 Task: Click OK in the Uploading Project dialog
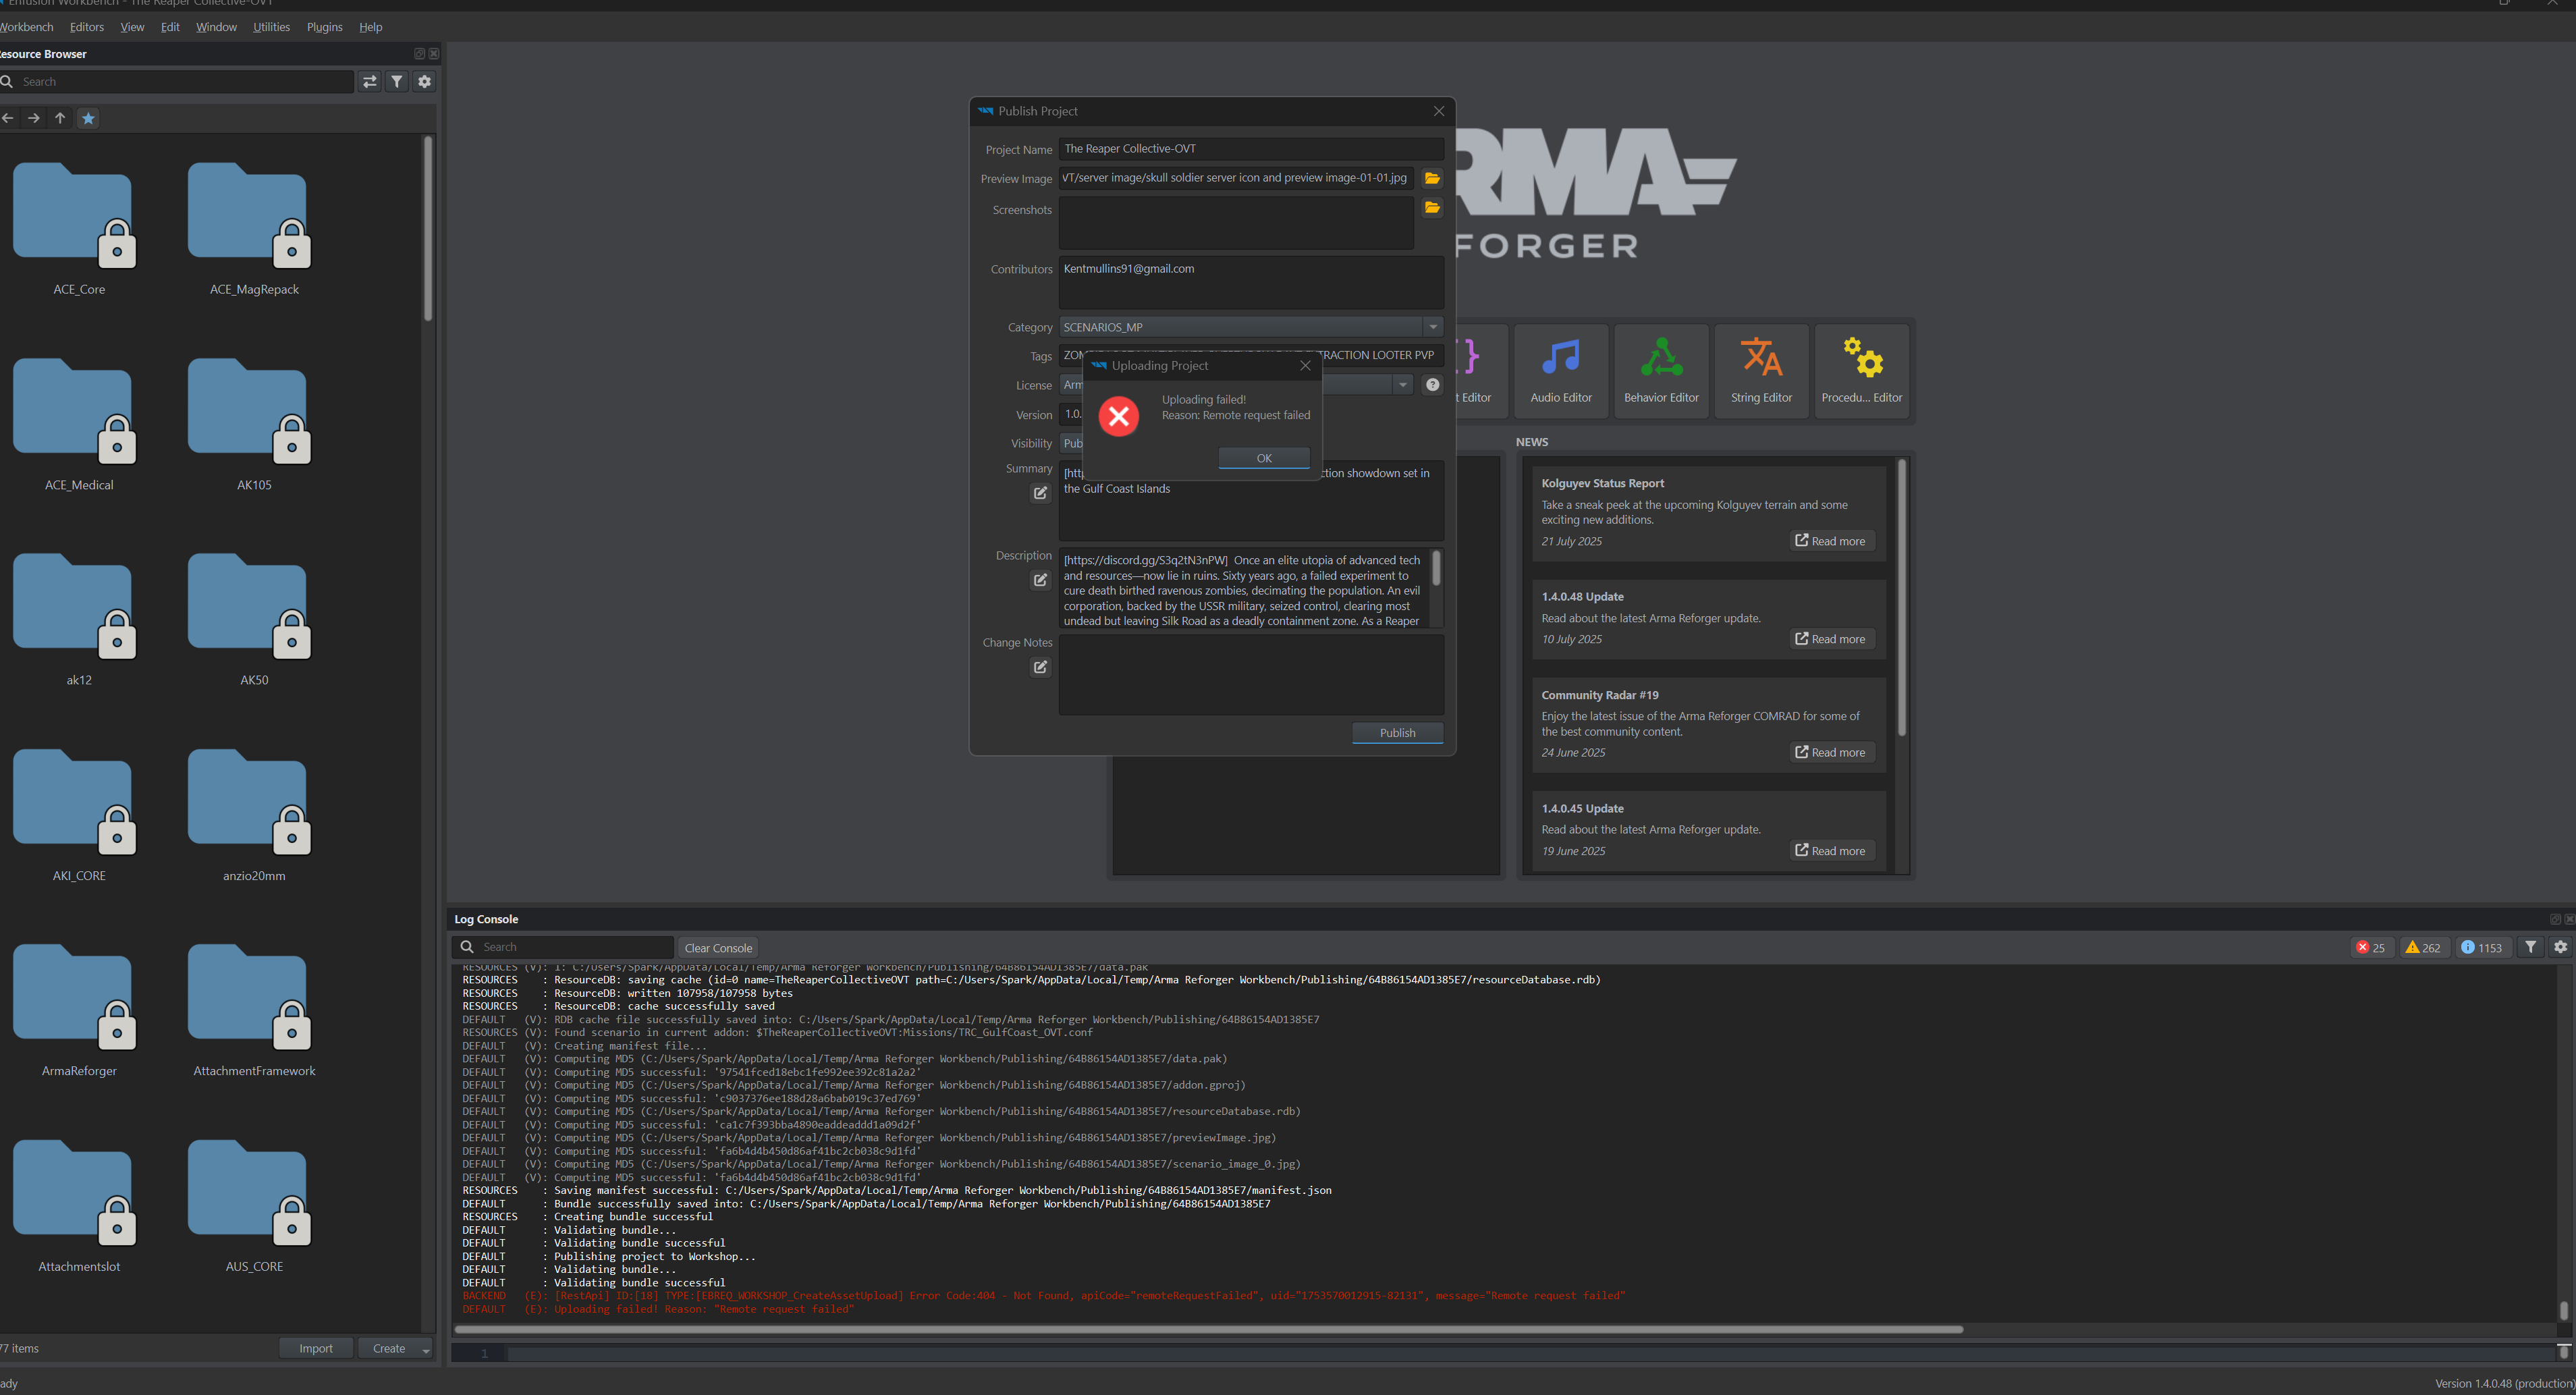click(x=1264, y=458)
